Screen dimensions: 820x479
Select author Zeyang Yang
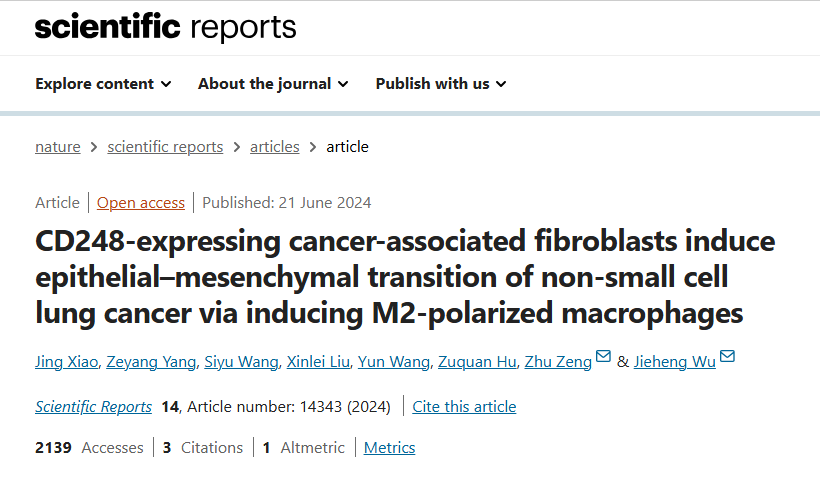pos(151,361)
